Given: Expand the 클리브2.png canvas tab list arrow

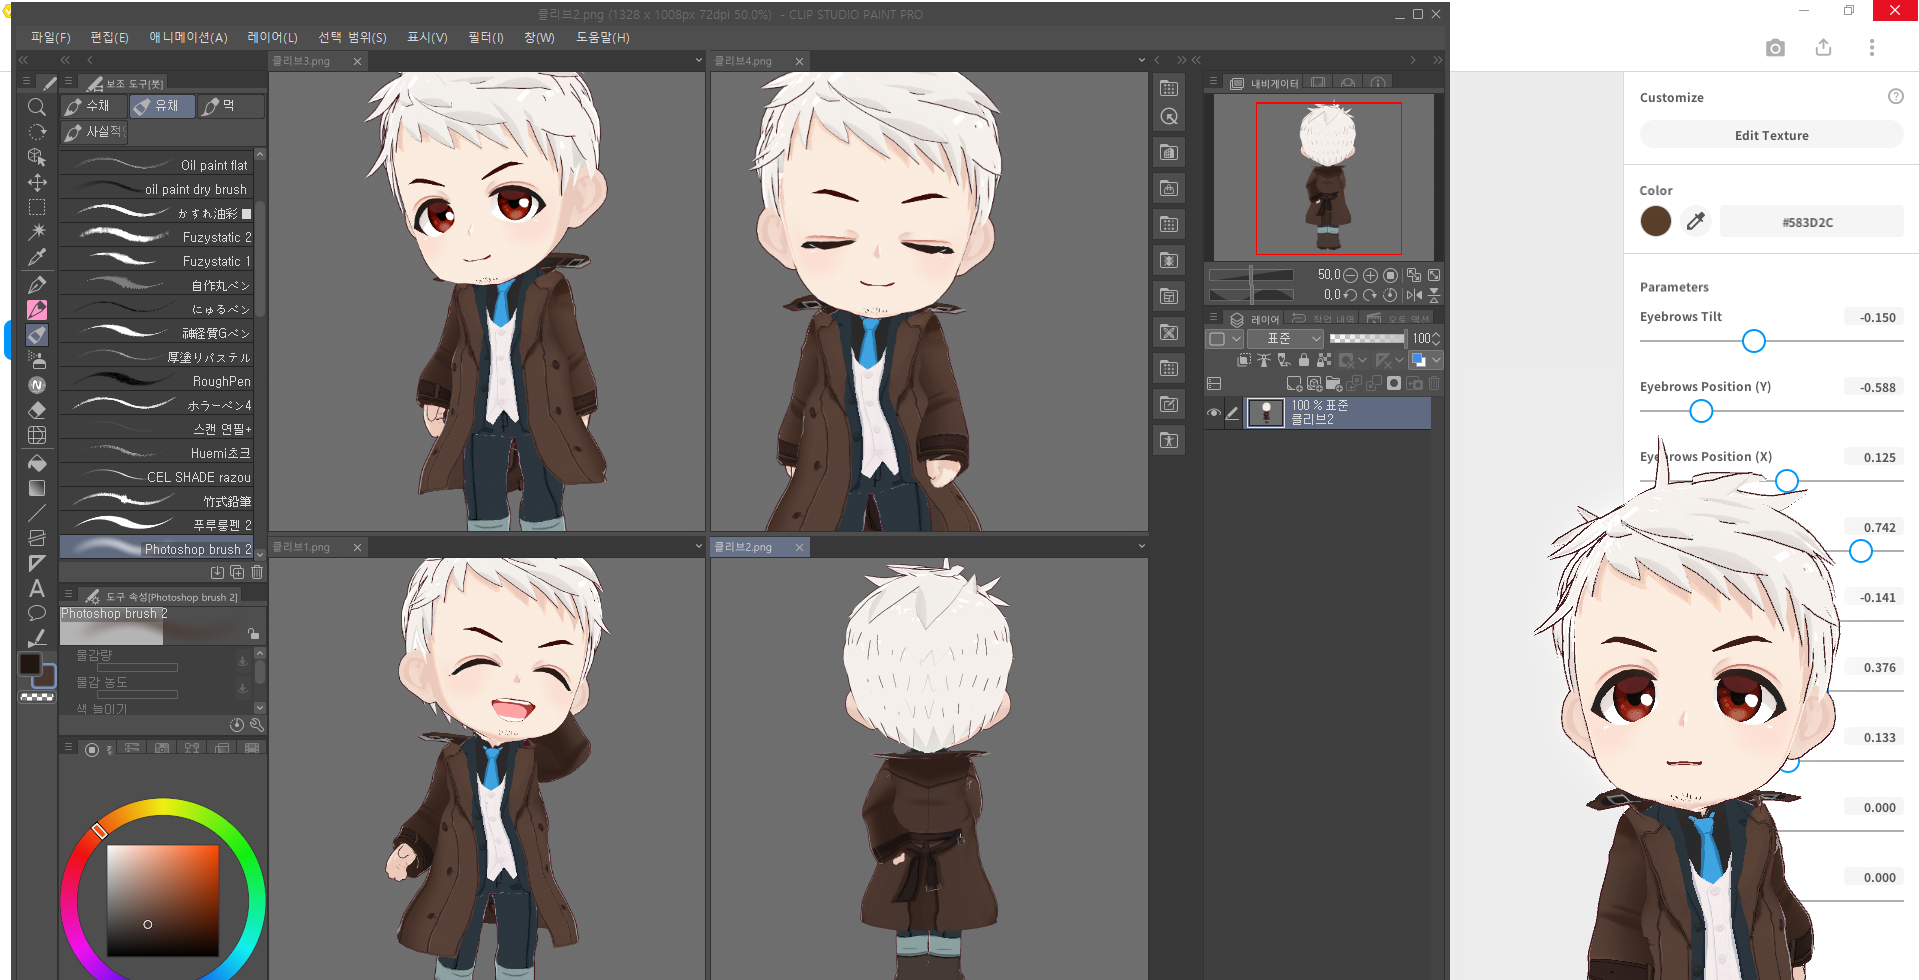Looking at the screenshot, I should (x=1141, y=546).
